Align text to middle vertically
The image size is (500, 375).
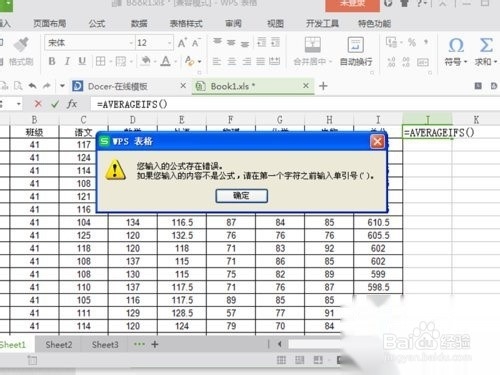coord(231,43)
